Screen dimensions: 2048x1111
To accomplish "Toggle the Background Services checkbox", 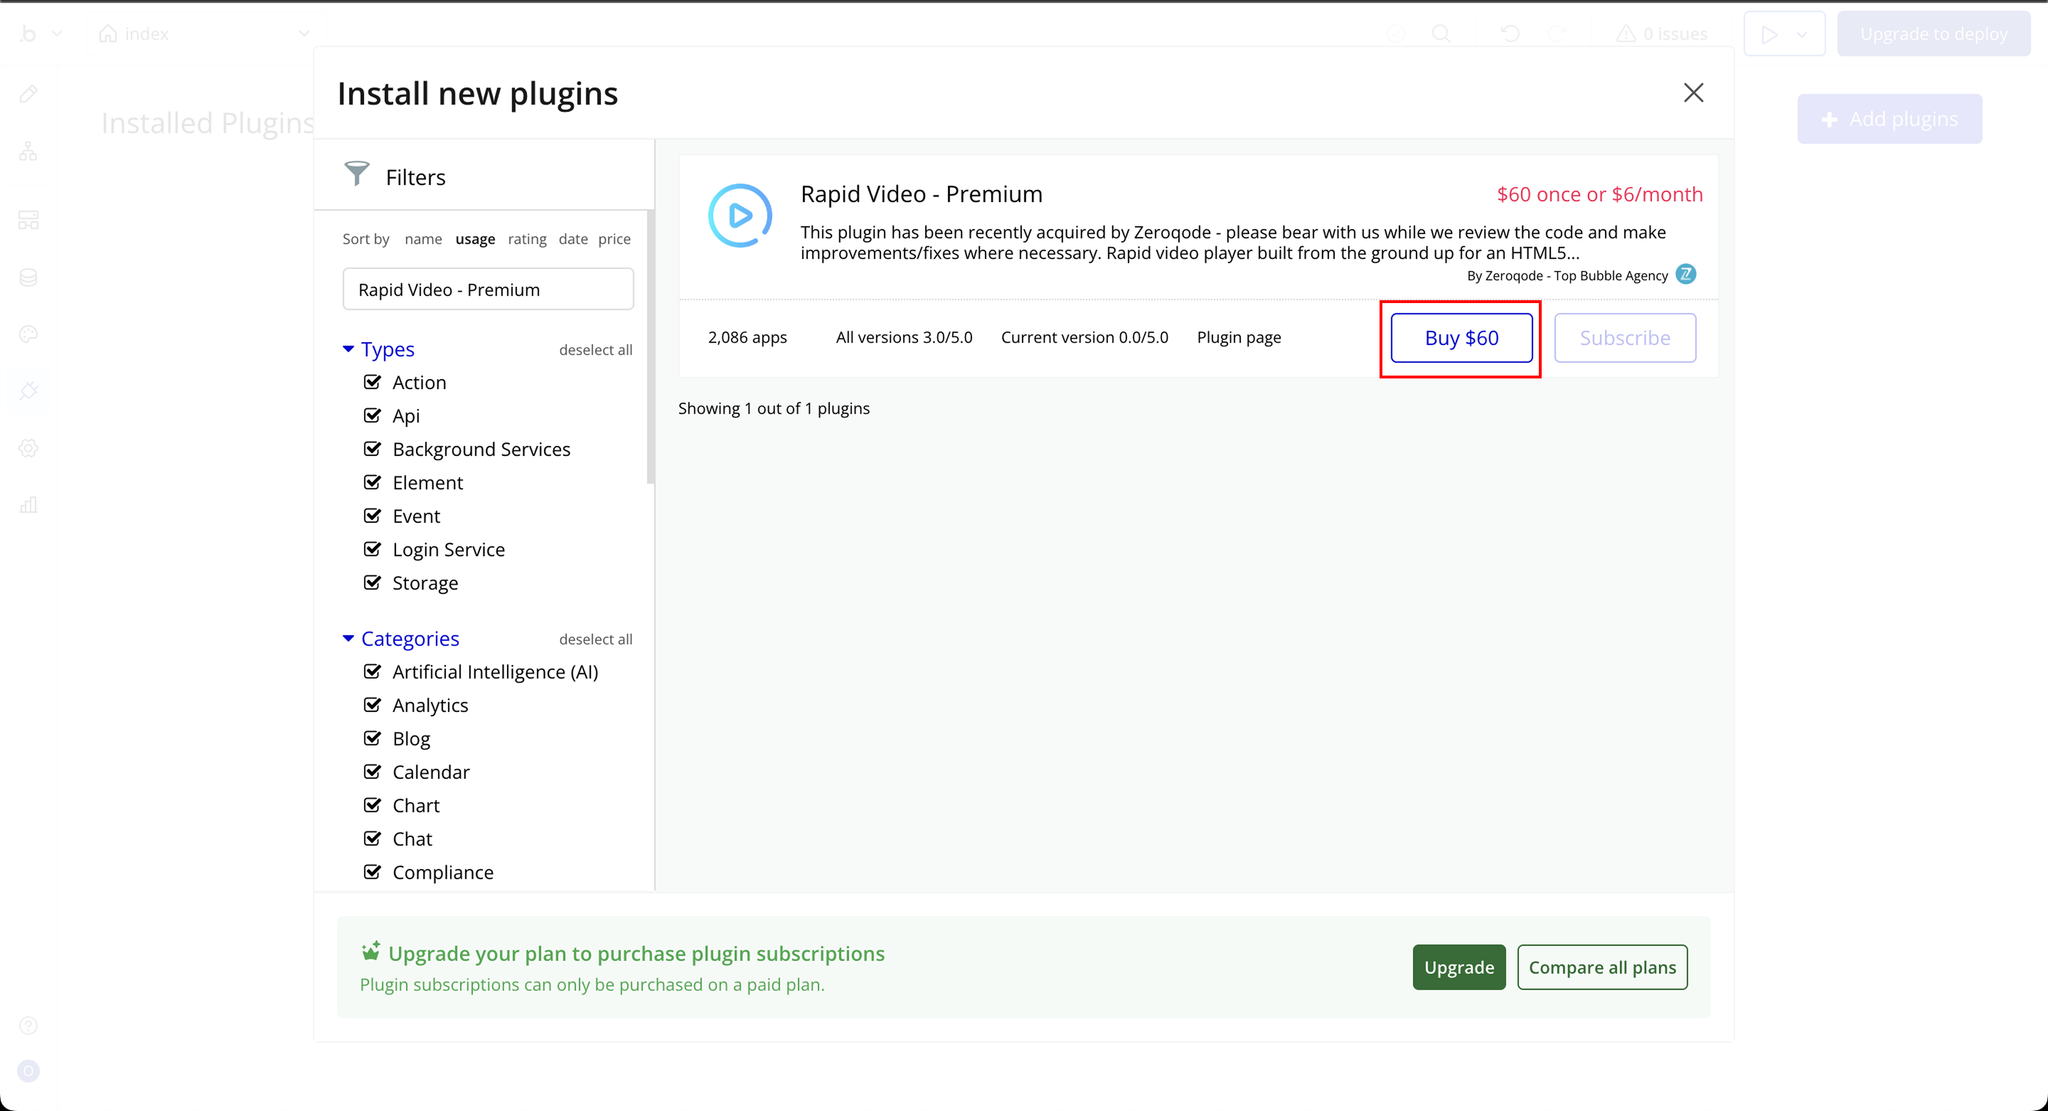I will 372,449.
